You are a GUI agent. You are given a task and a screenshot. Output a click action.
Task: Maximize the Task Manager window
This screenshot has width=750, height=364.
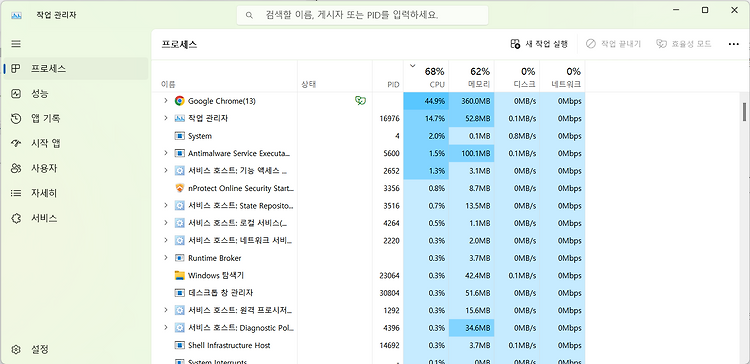(x=705, y=10)
